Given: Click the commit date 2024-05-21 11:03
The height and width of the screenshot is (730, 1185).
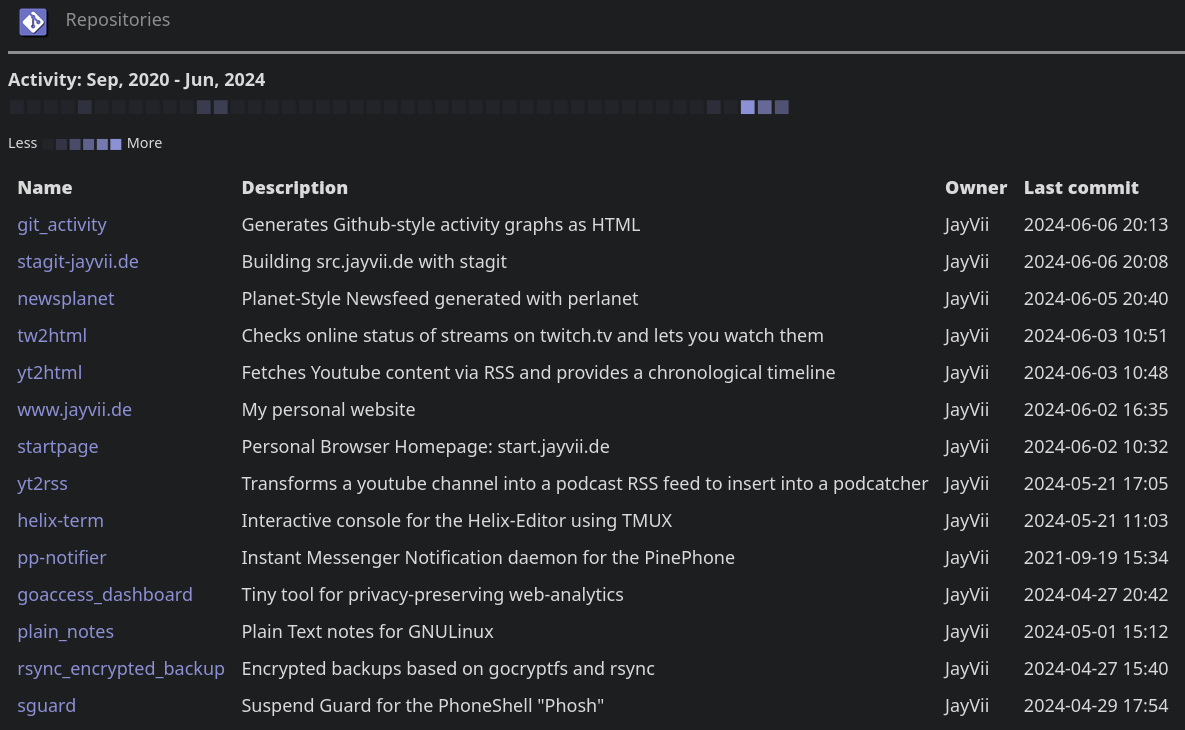Looking at the screenshot, I should click(x=1096, y=521).
